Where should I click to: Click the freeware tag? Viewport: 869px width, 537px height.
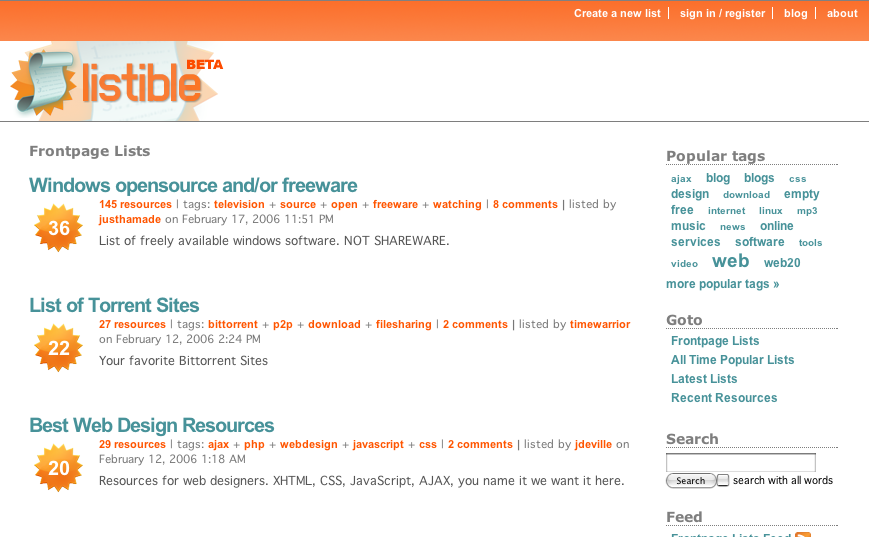coord(395,204)
